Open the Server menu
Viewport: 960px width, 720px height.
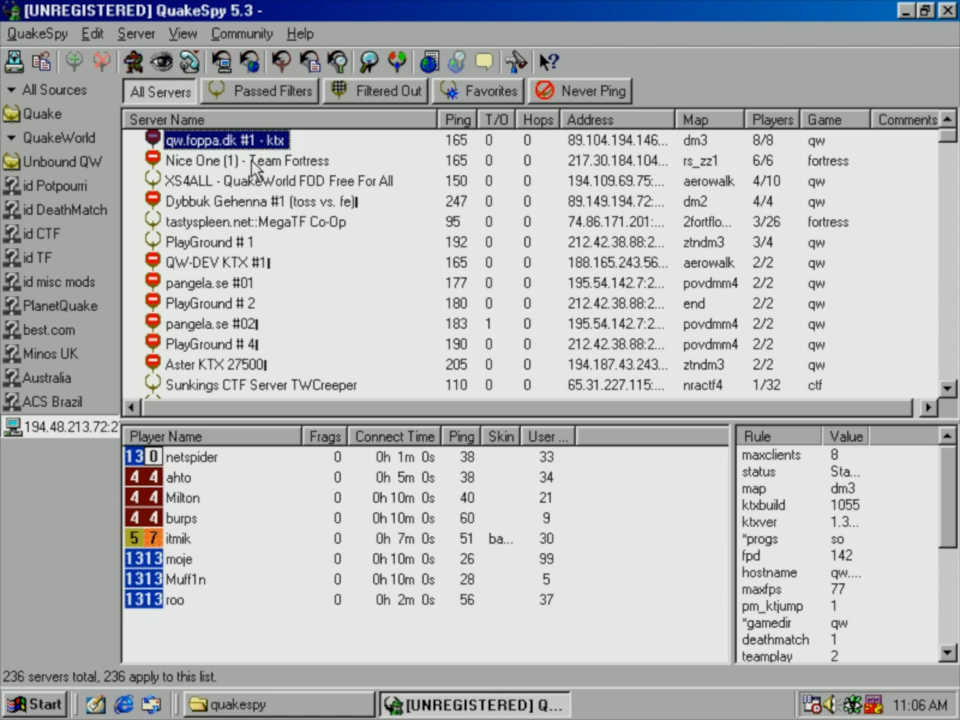135,34
